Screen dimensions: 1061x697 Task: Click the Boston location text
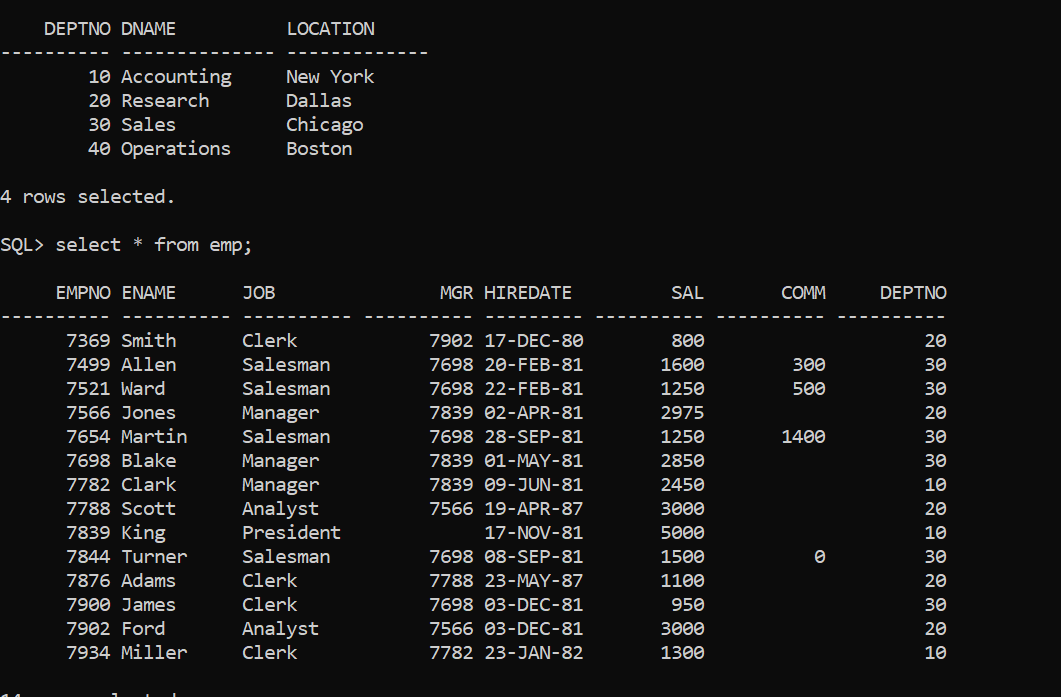coord(319,148)
